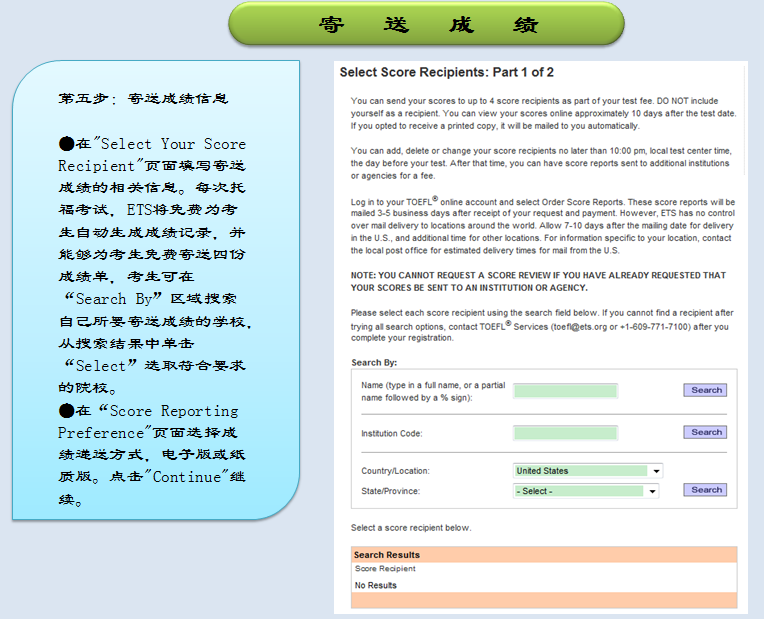This screenshot has height=619, width=764.
Task: Click the Search button beside State/Province
Action: pyautogui.click(x=705, y=490)
